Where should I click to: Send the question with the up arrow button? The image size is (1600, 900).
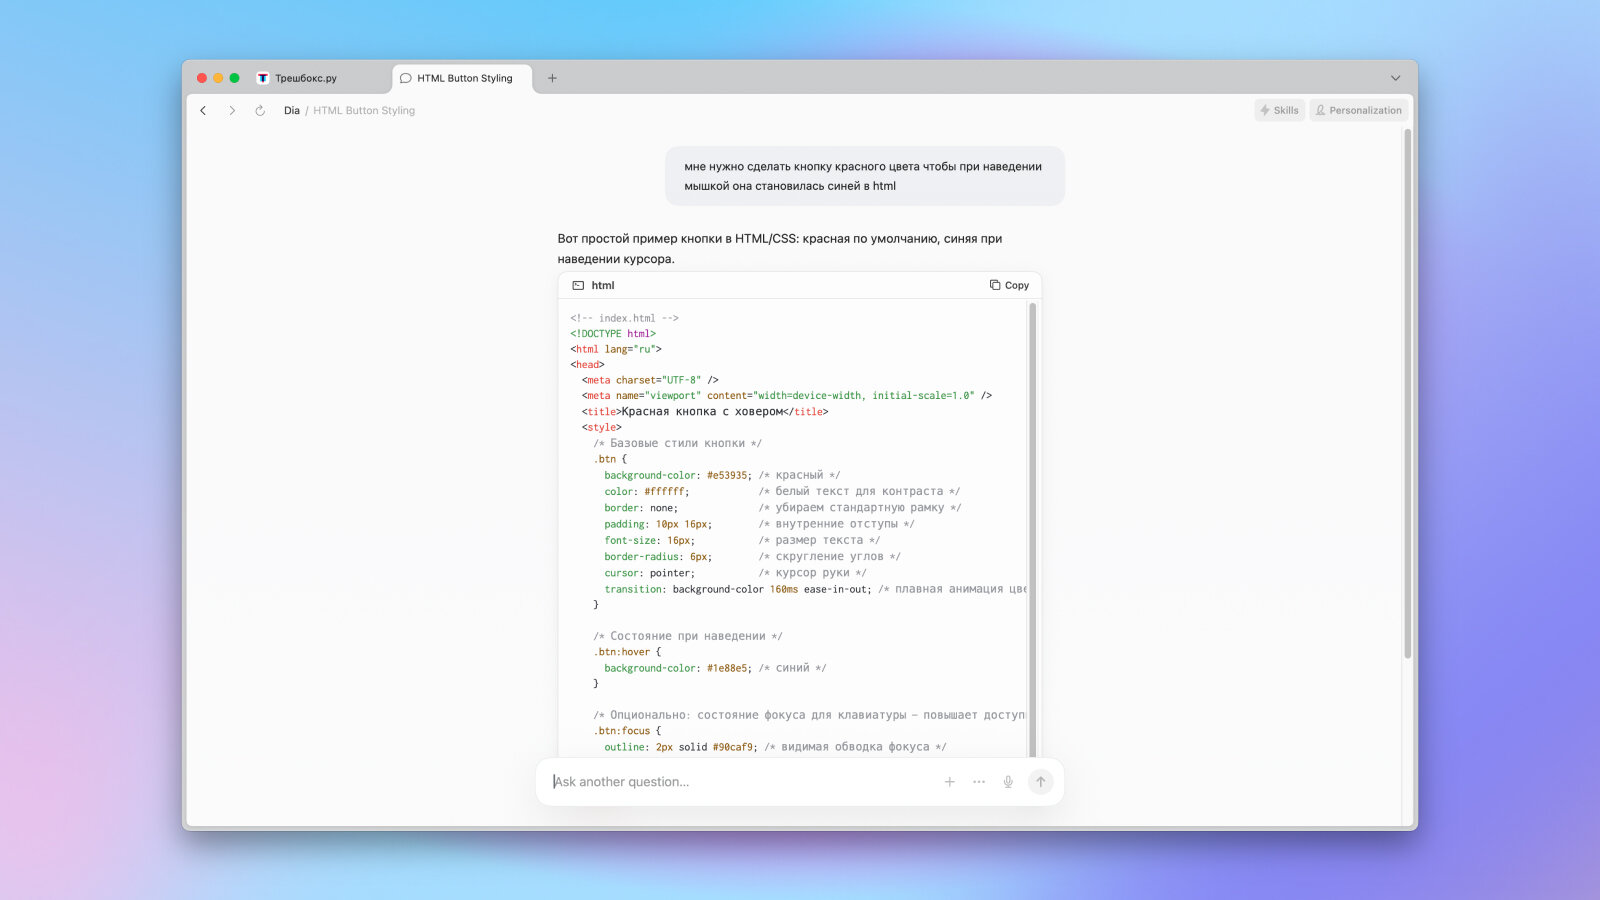coord(1040,782)
